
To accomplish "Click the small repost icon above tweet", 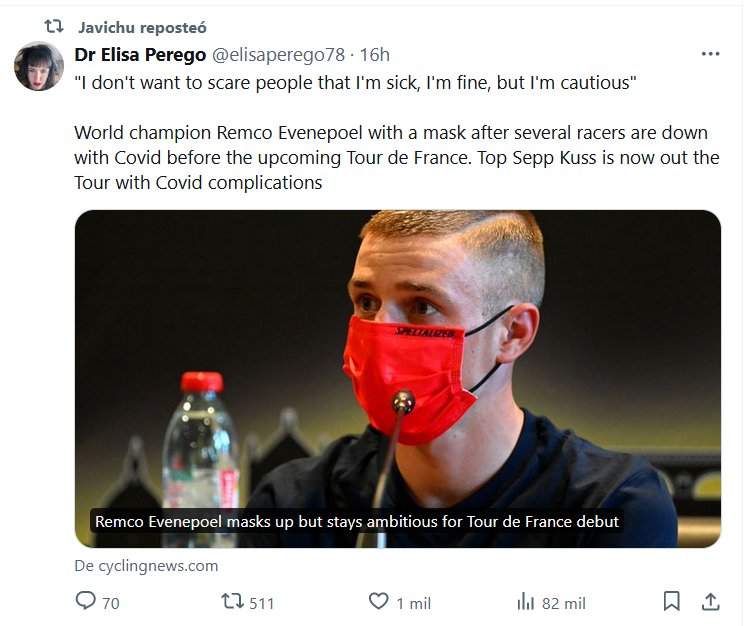I will point(55,26).
